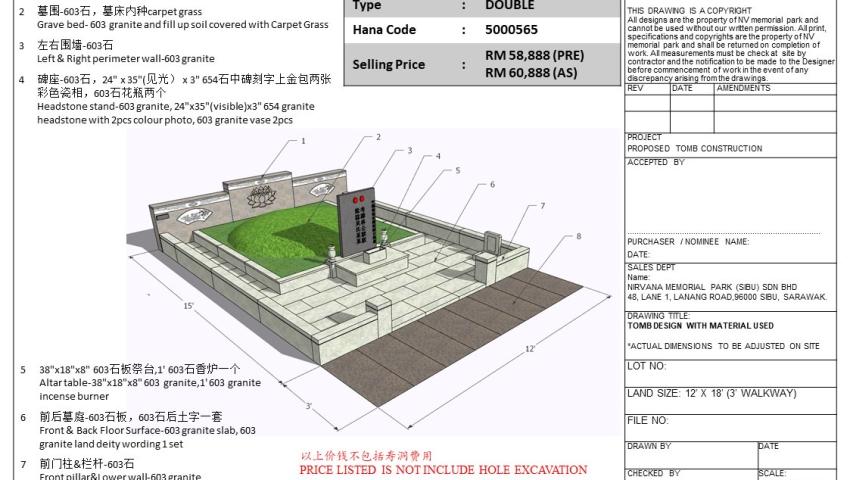Click the 3' walkway dimension label
The image size is (850, 480).
309,405
